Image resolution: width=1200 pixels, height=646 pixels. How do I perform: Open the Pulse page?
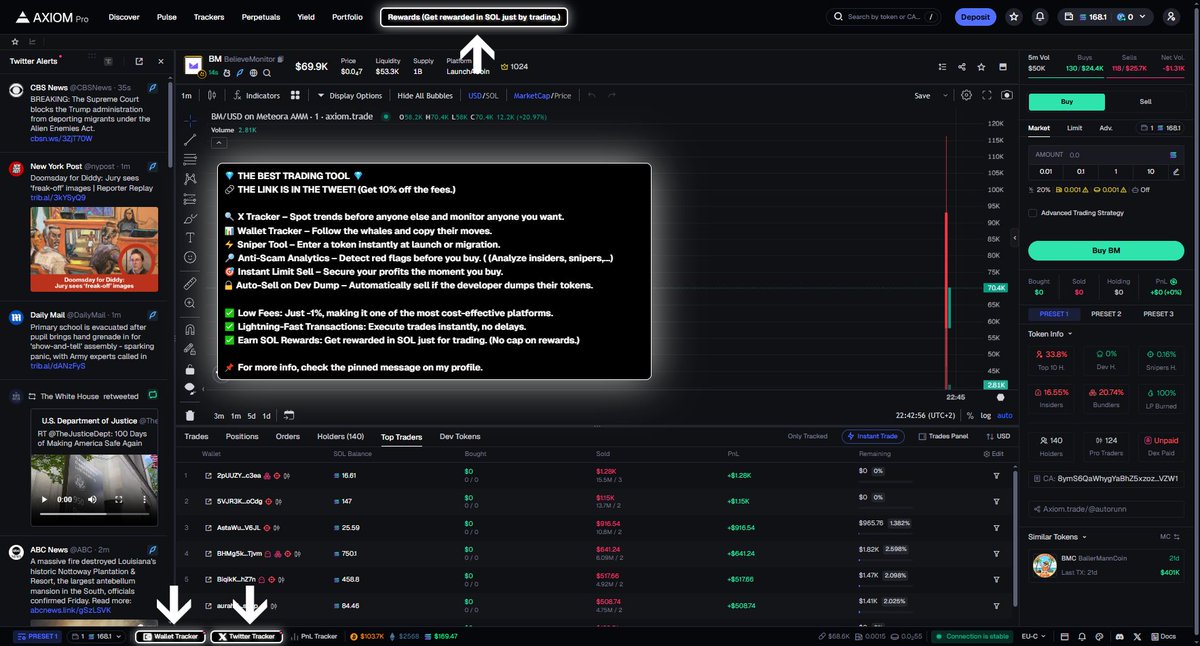click(x=167, y=17)
